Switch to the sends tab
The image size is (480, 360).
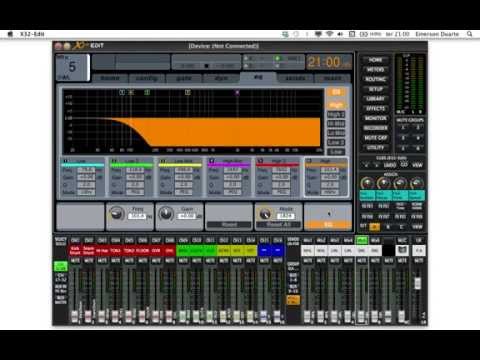(x=295, y=78)
